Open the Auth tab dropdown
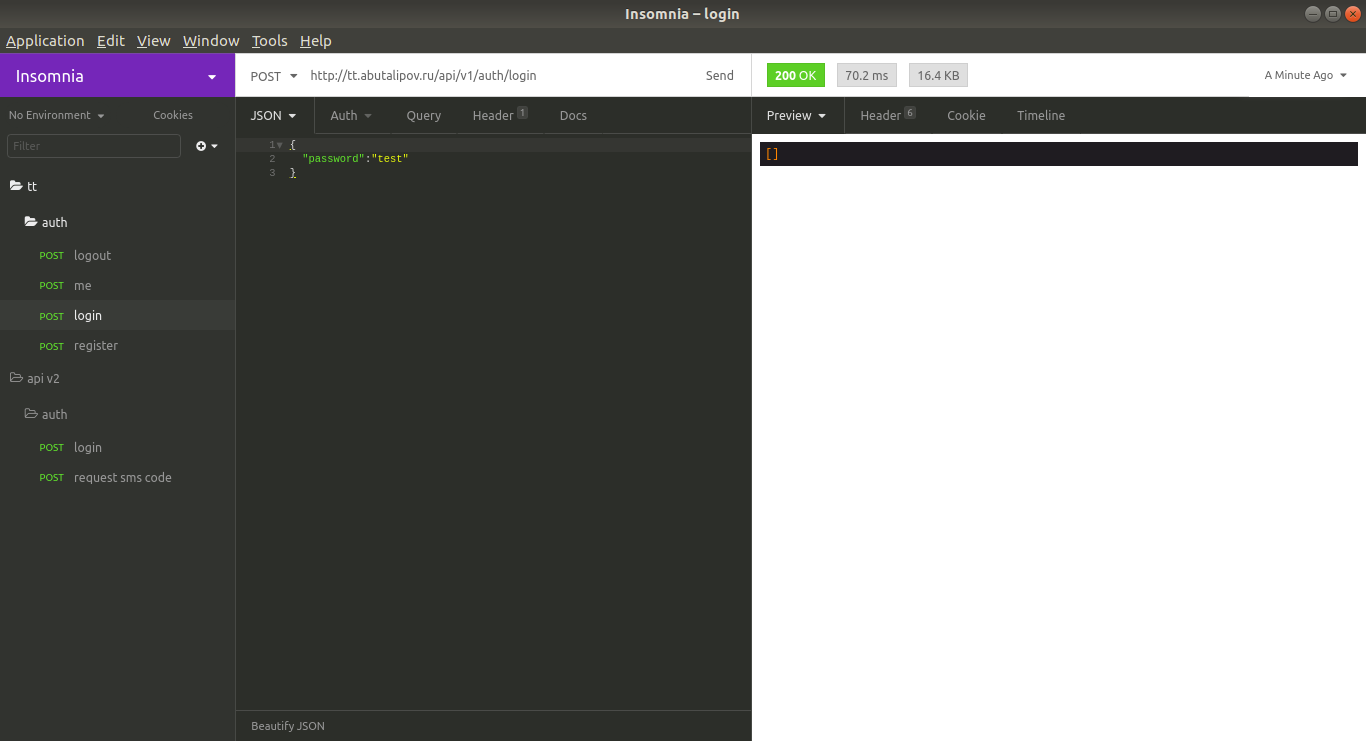 point(351,116)
